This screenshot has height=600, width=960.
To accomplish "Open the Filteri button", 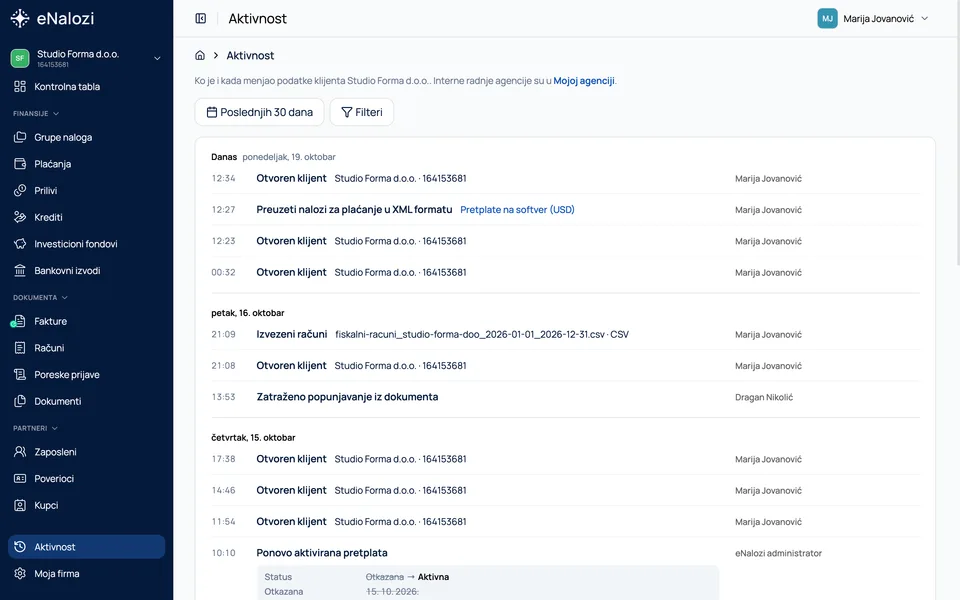I will (x=362, y=112).
